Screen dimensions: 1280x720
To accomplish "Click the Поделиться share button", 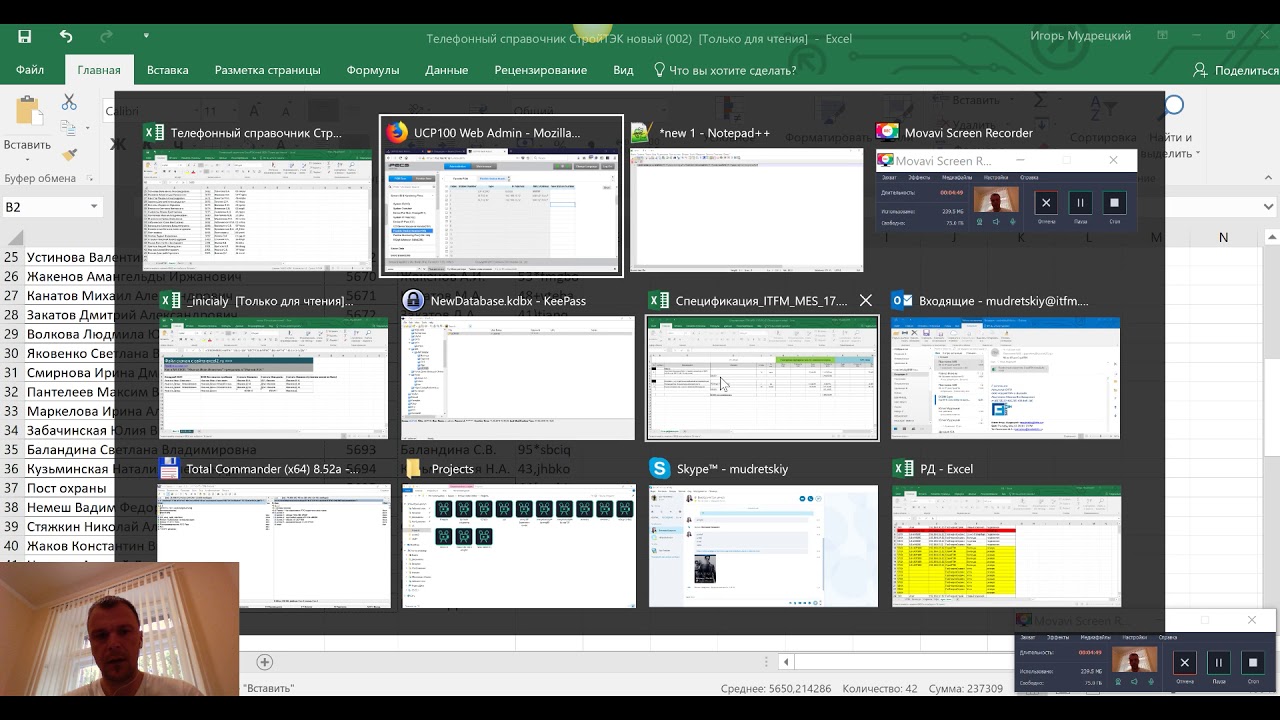I will point(1236,70).
